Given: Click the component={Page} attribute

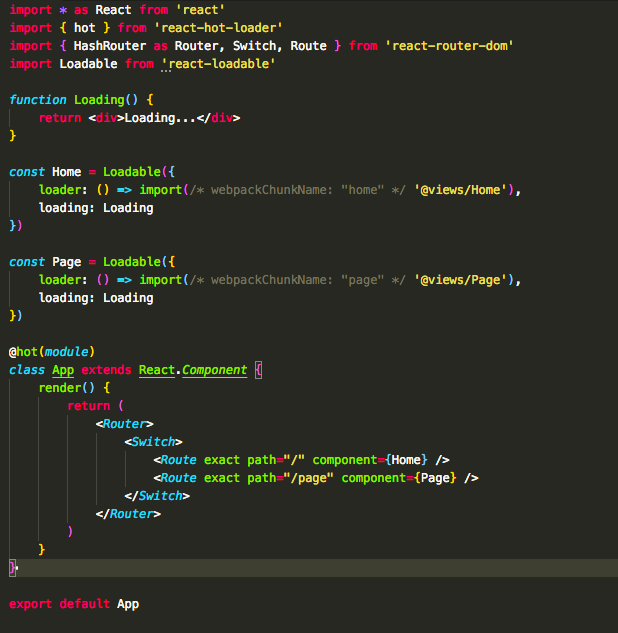Looking at the screenshot, I should click(x=399, y=478).
